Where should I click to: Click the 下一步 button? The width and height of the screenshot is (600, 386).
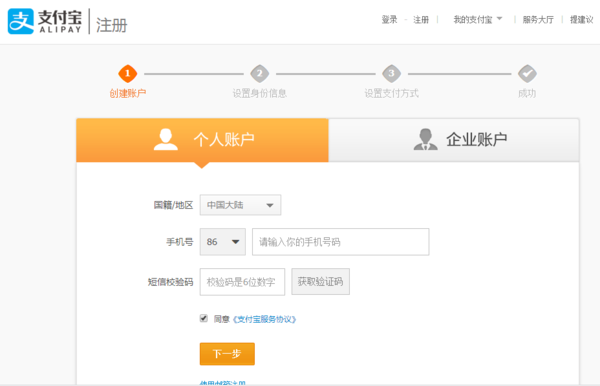coord(227,354)
